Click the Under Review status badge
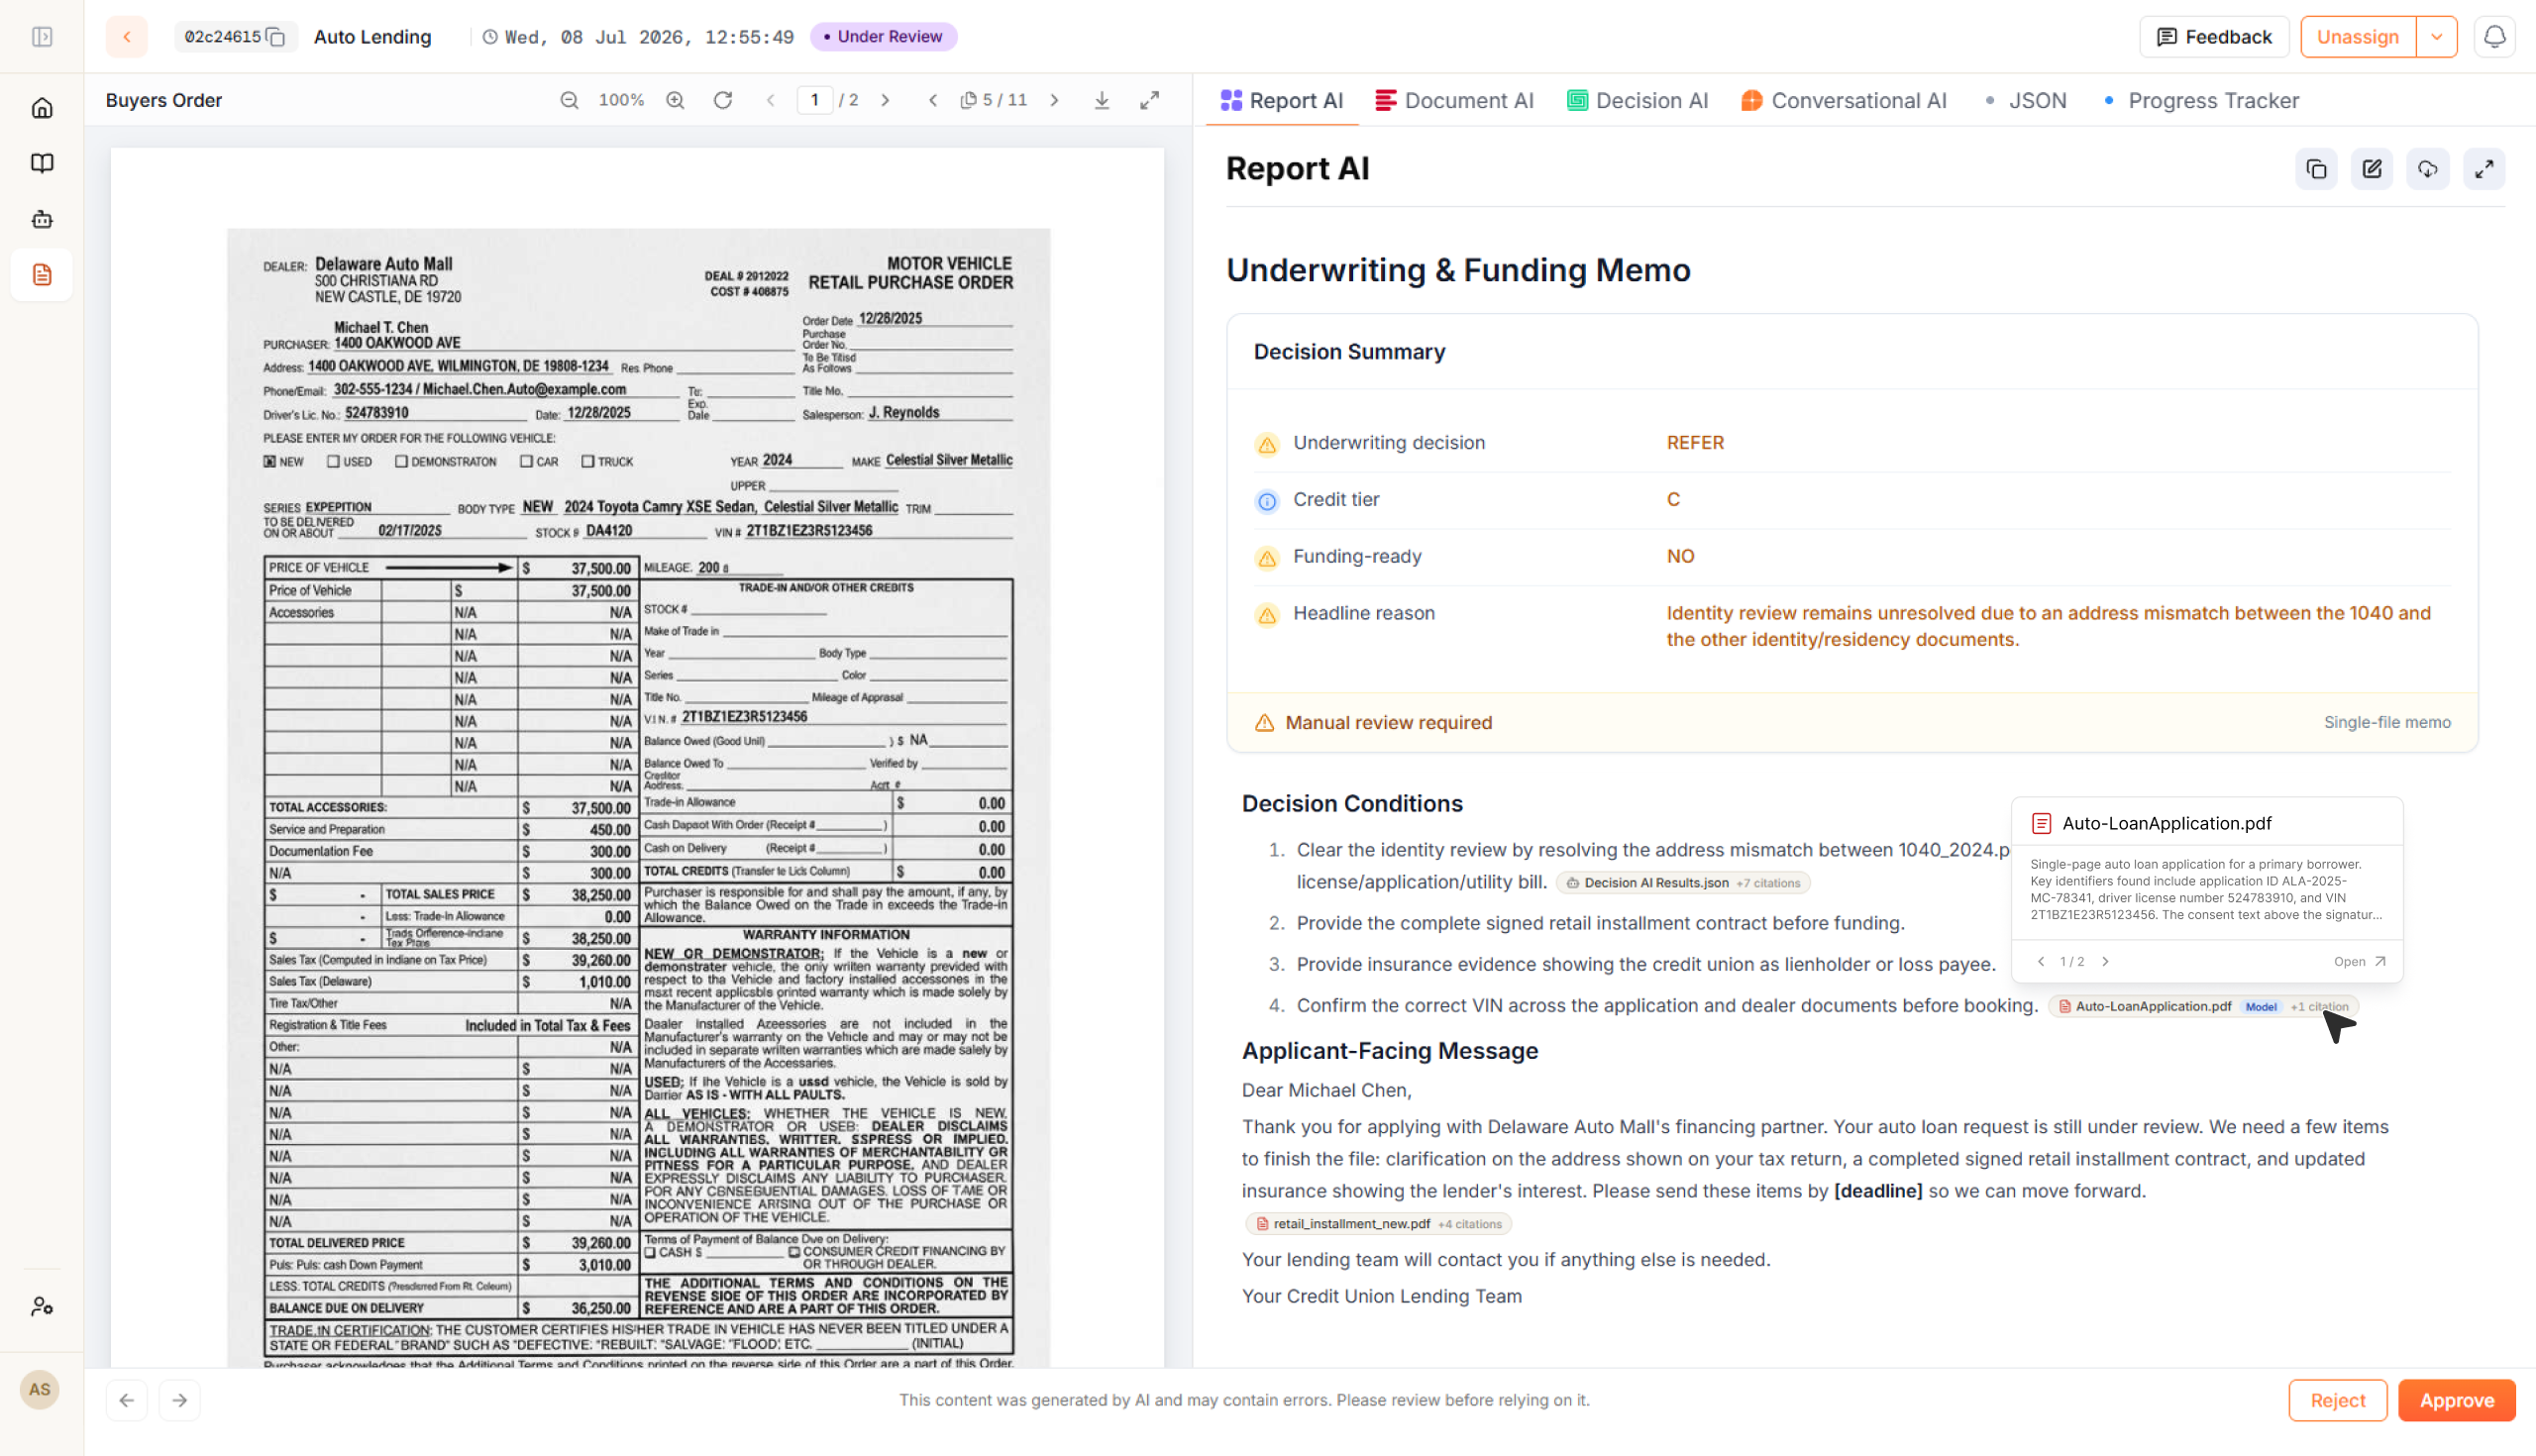The height and width of the screenshot is (1456, 2536). tap(883, 37)
